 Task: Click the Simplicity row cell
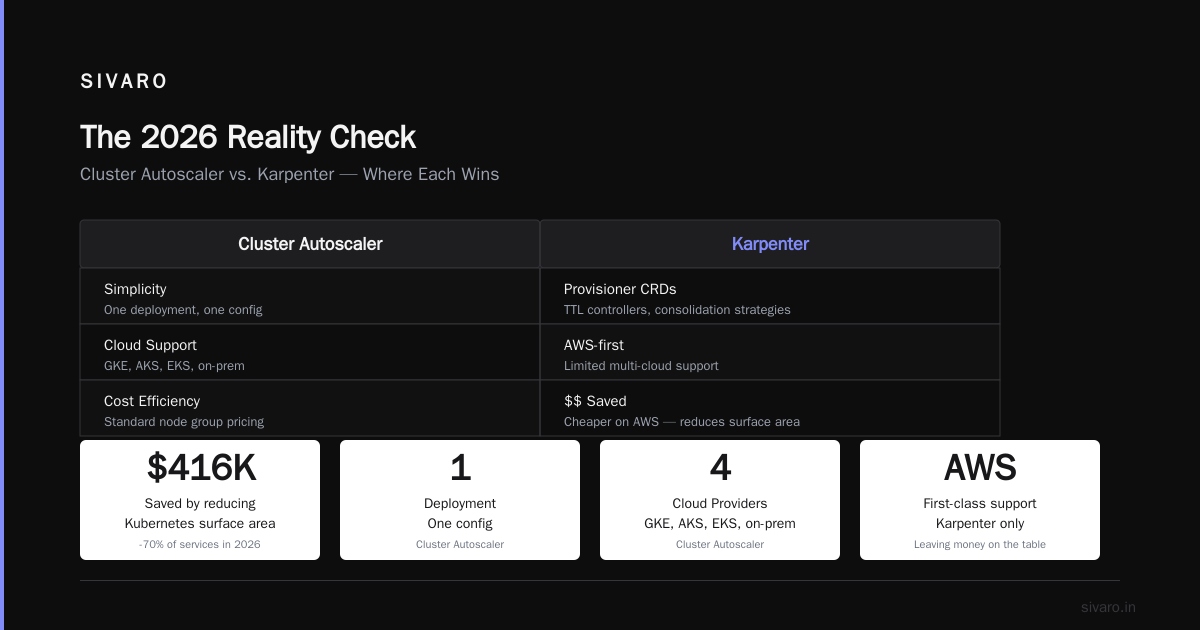pyautogui.click(x=310, y=296)
